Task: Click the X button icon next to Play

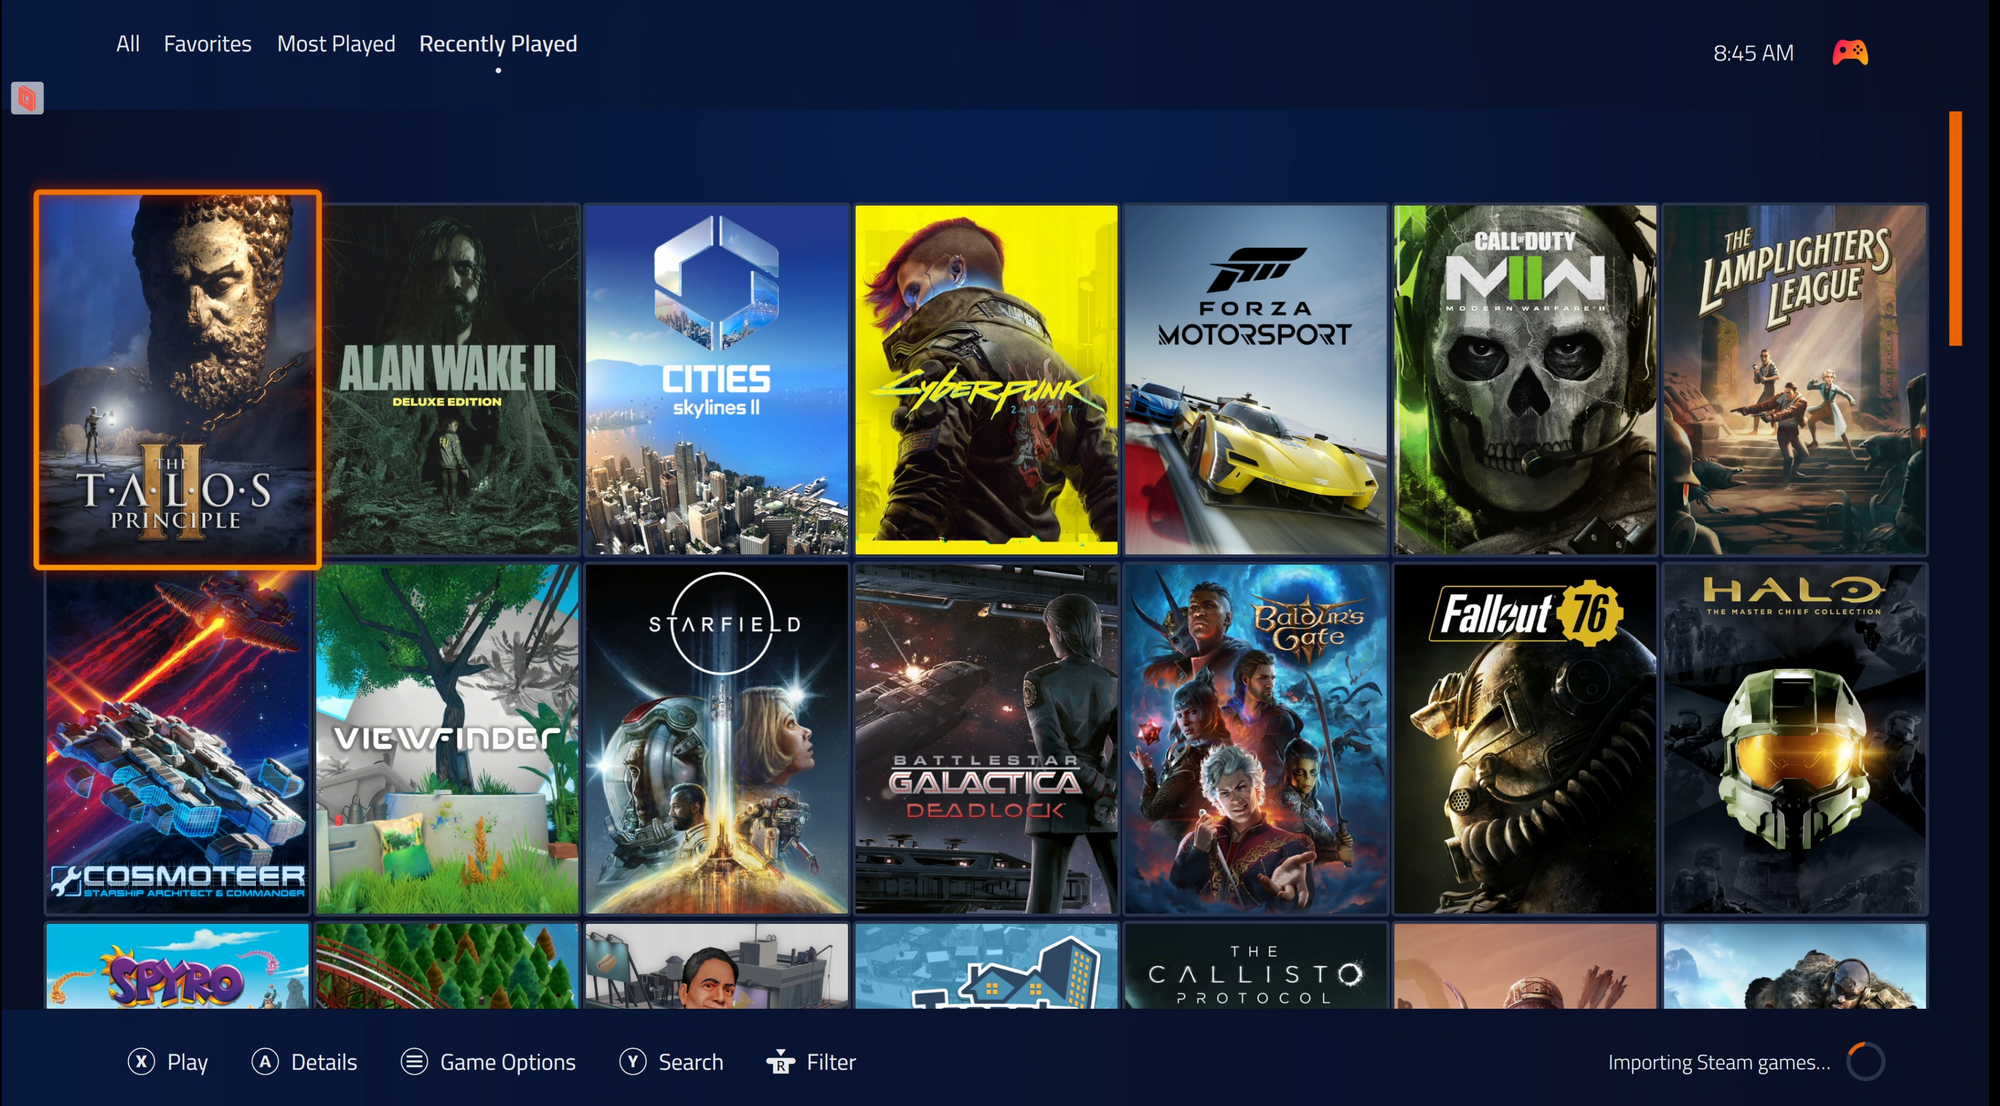Action: point(141,1061)
